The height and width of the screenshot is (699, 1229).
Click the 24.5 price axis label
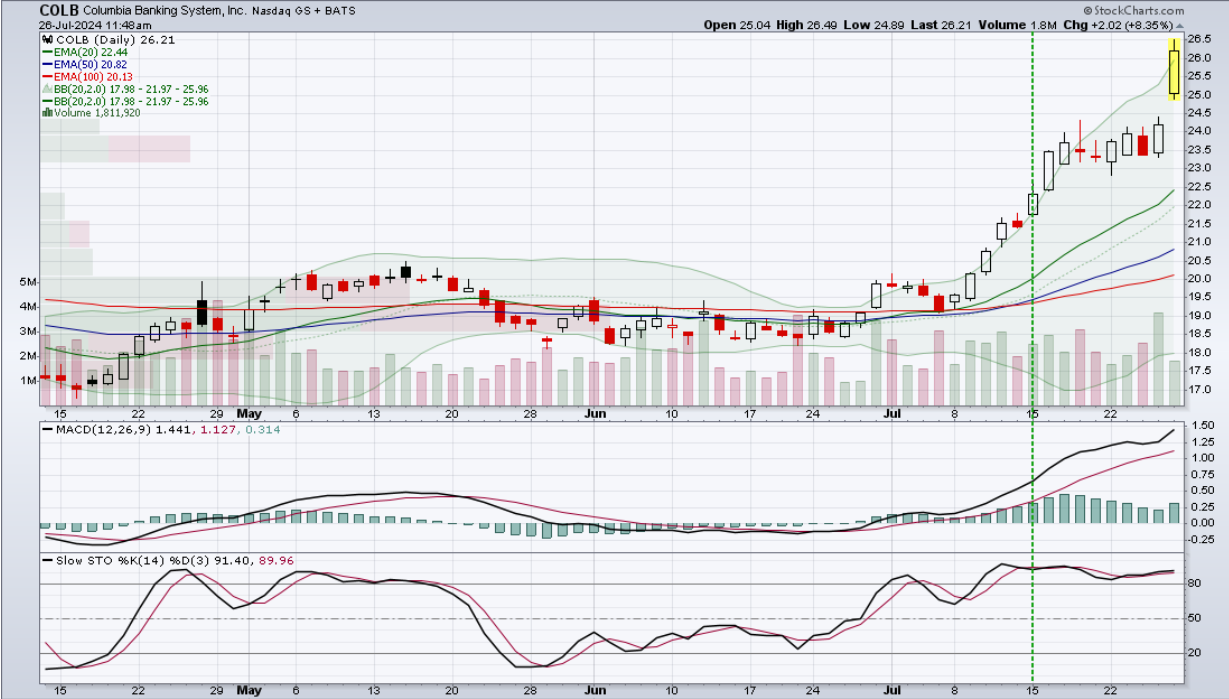(1201, 113)
